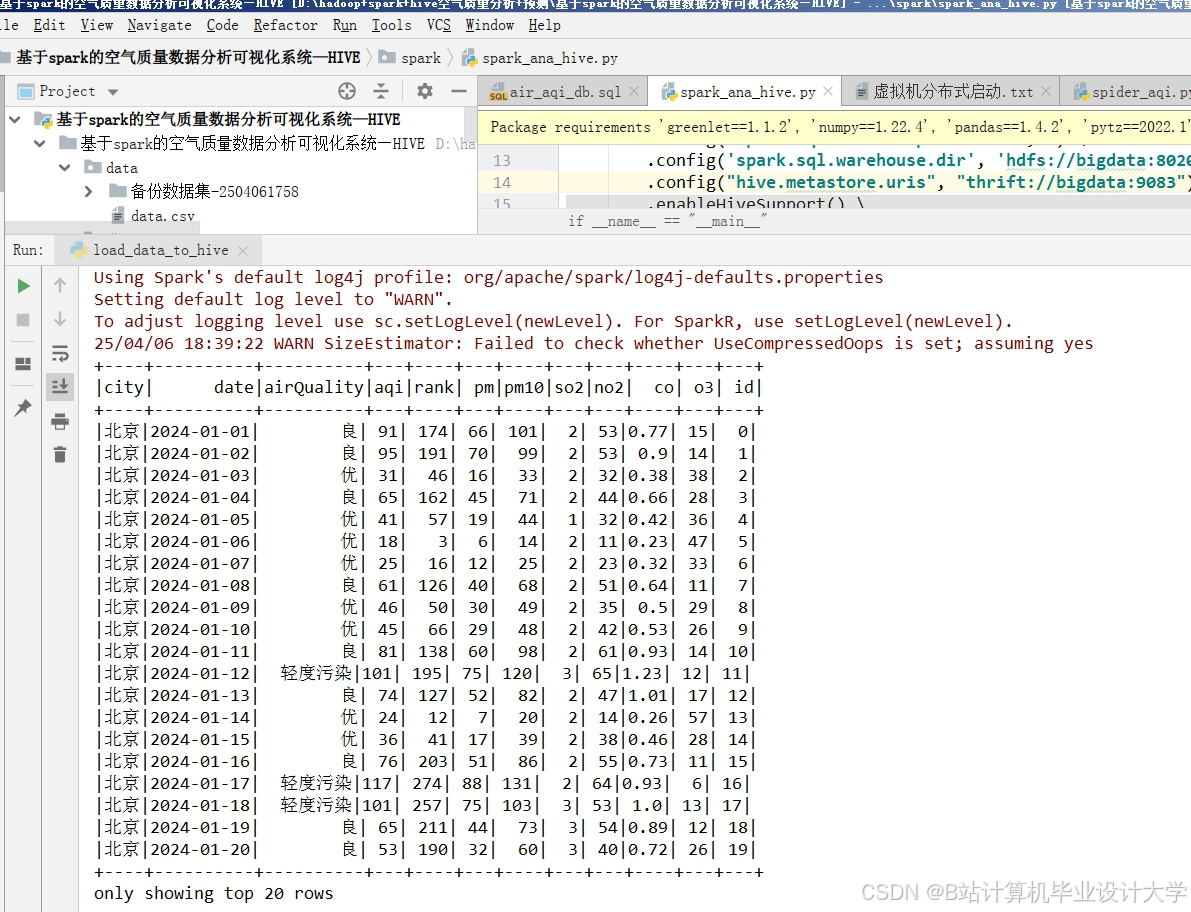Click the 2024-01-17 table row

(422, 784)
